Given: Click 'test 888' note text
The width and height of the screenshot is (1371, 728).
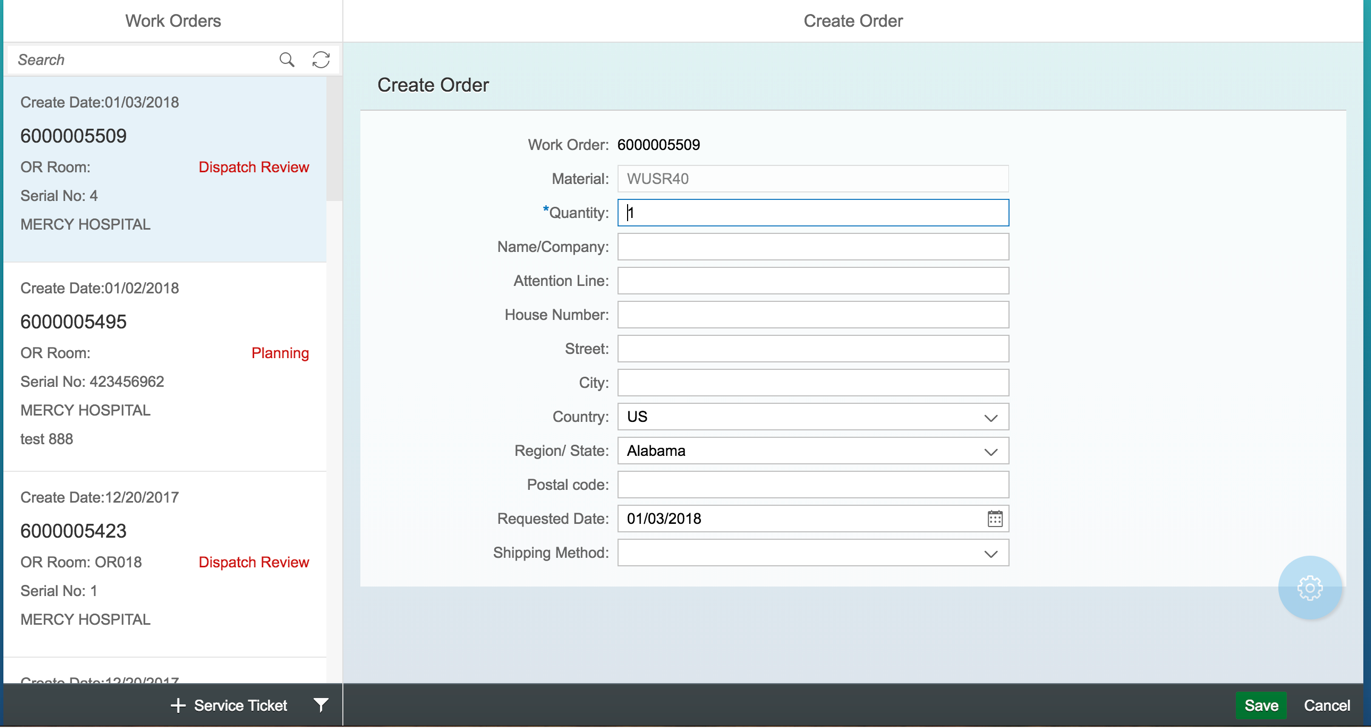Looking at the screenshot, I should tap(47, 439).
